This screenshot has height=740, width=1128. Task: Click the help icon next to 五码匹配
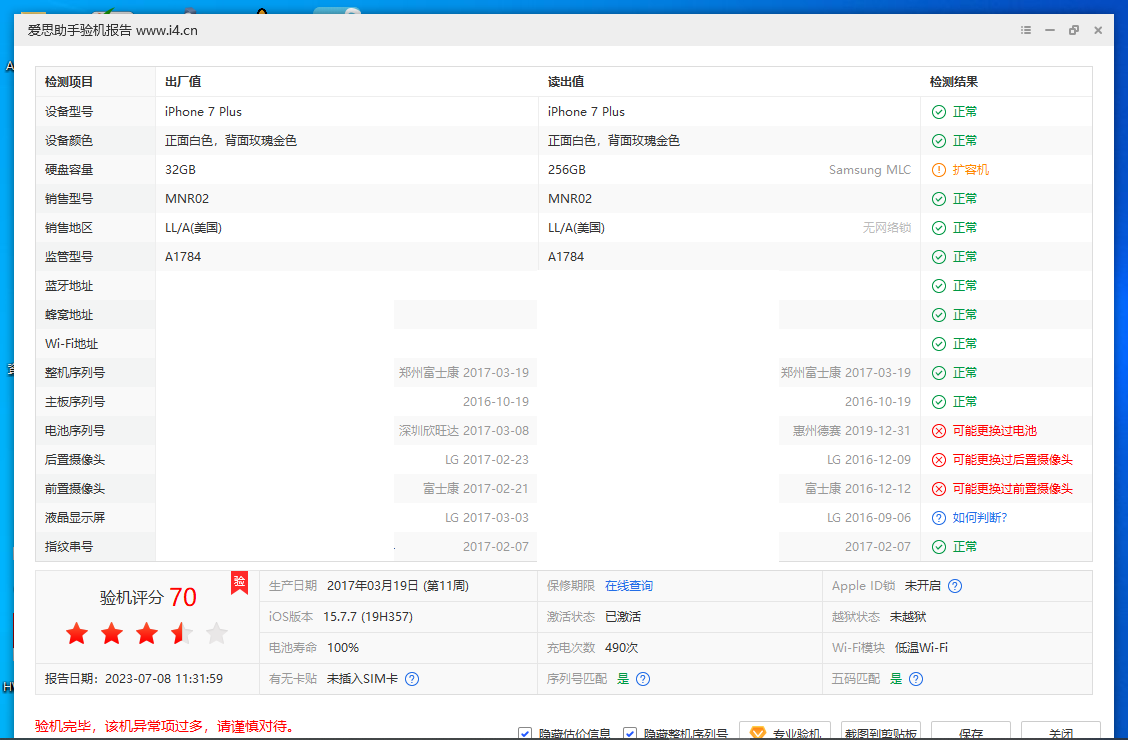click(x=915, y=679)
